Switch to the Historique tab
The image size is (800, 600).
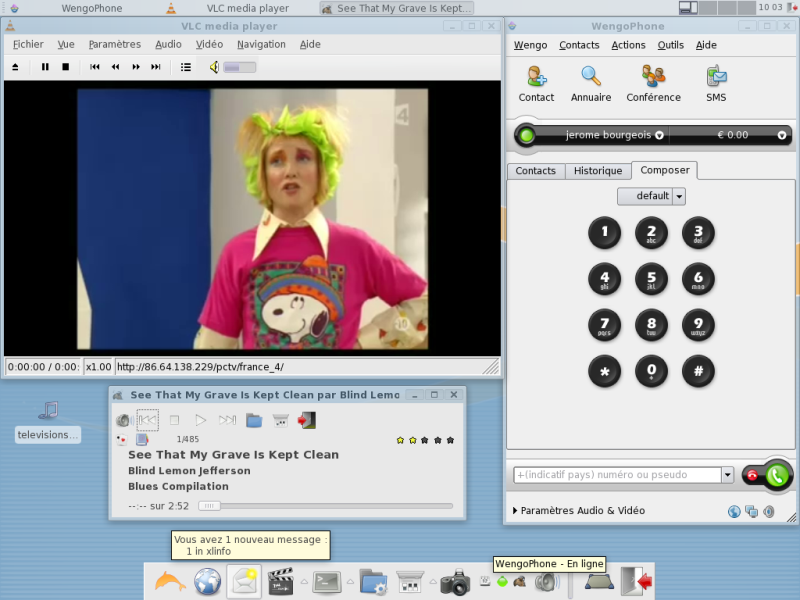coord(598,171)
